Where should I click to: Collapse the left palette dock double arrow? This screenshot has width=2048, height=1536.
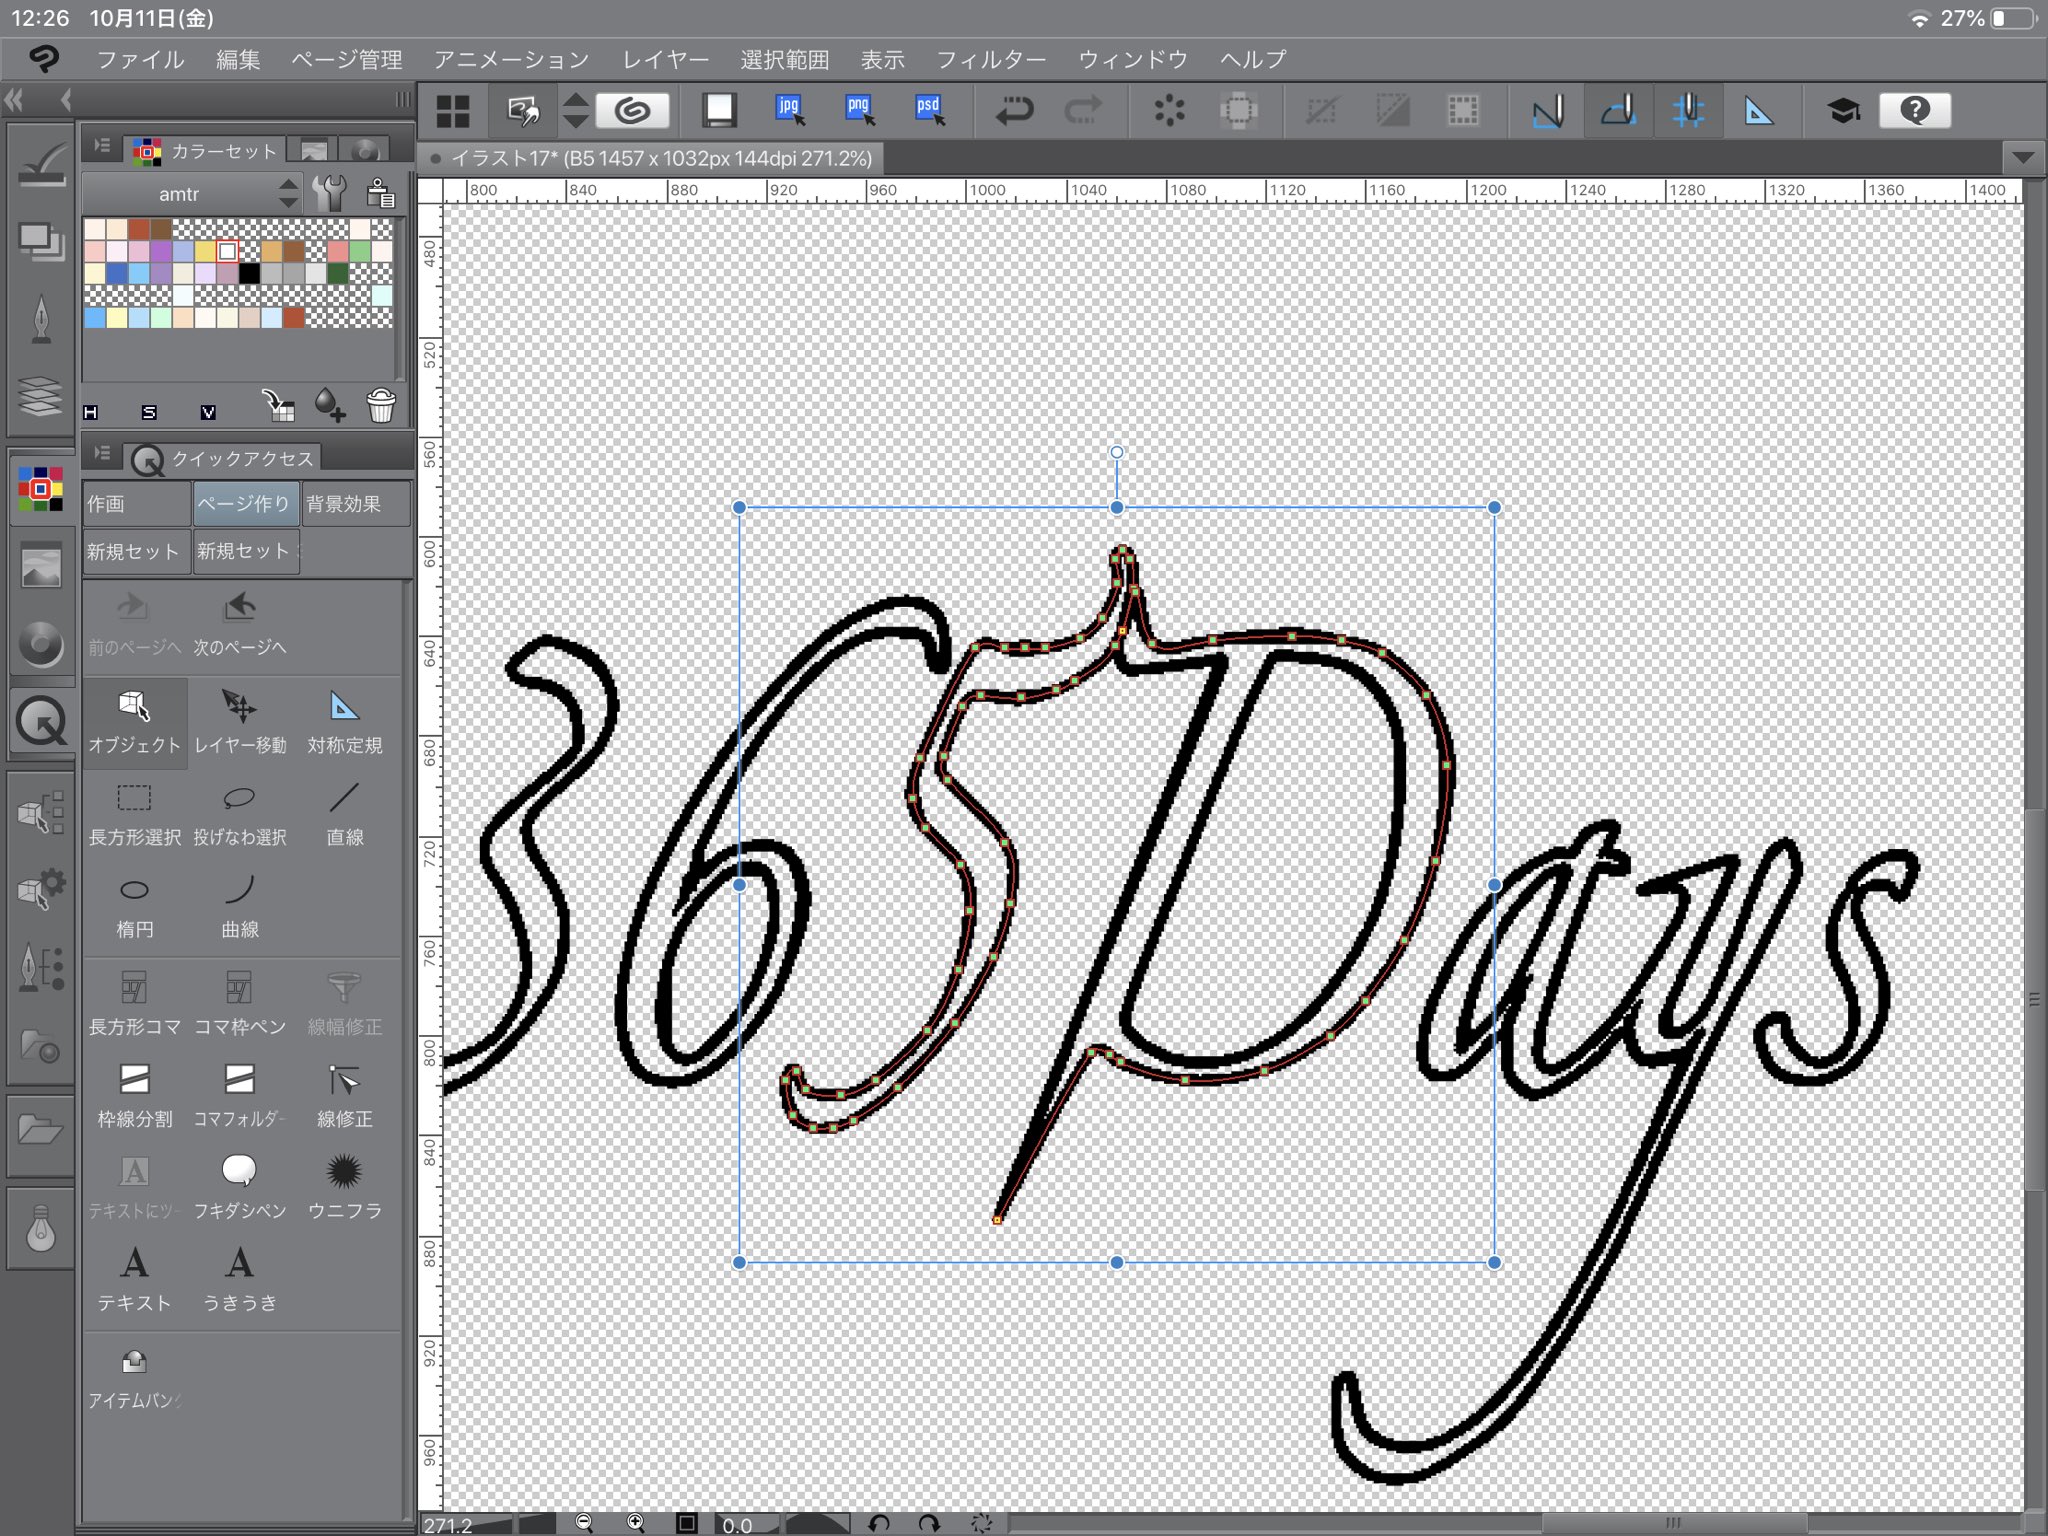tap(14, 99)
